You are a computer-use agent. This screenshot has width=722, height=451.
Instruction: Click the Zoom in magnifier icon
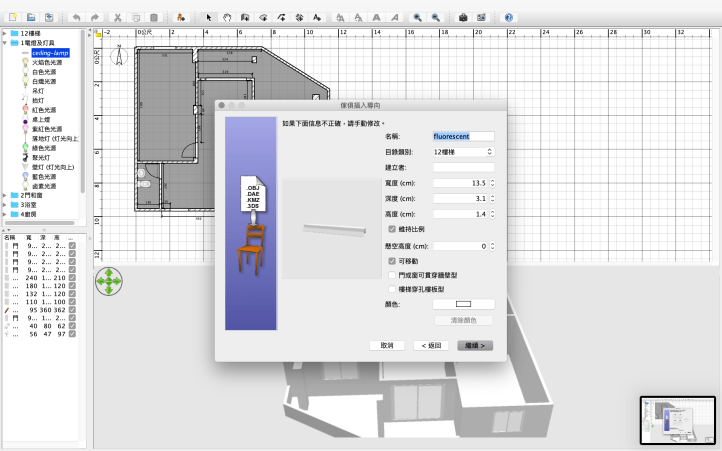418,18
